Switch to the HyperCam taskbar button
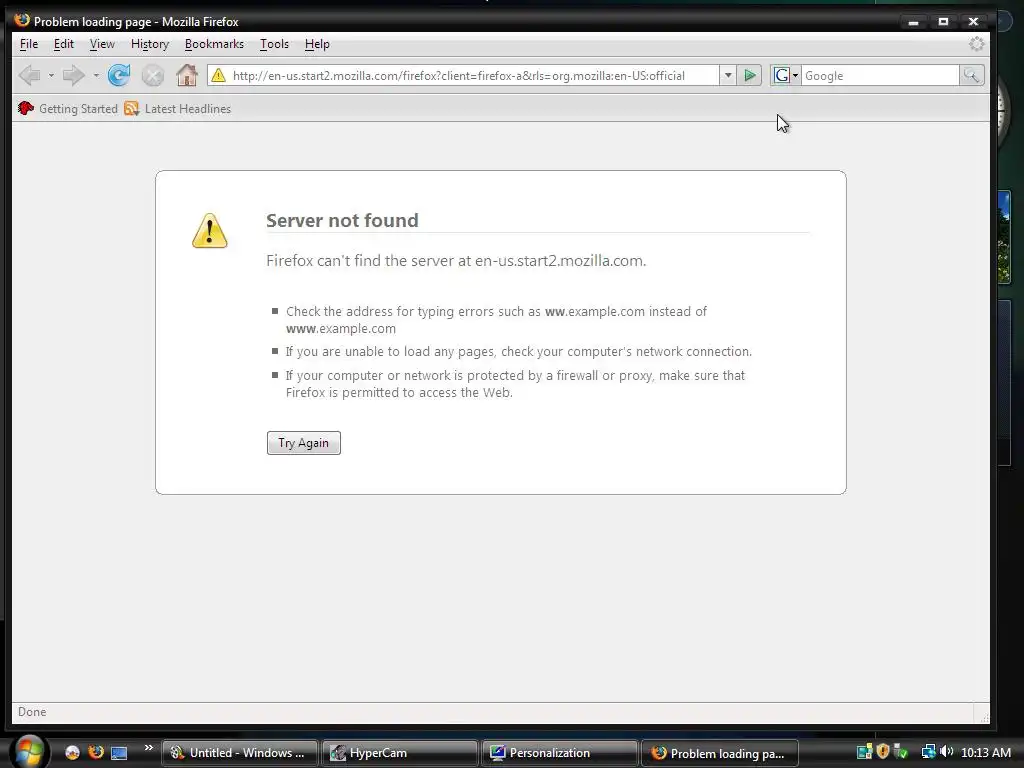 400,753
